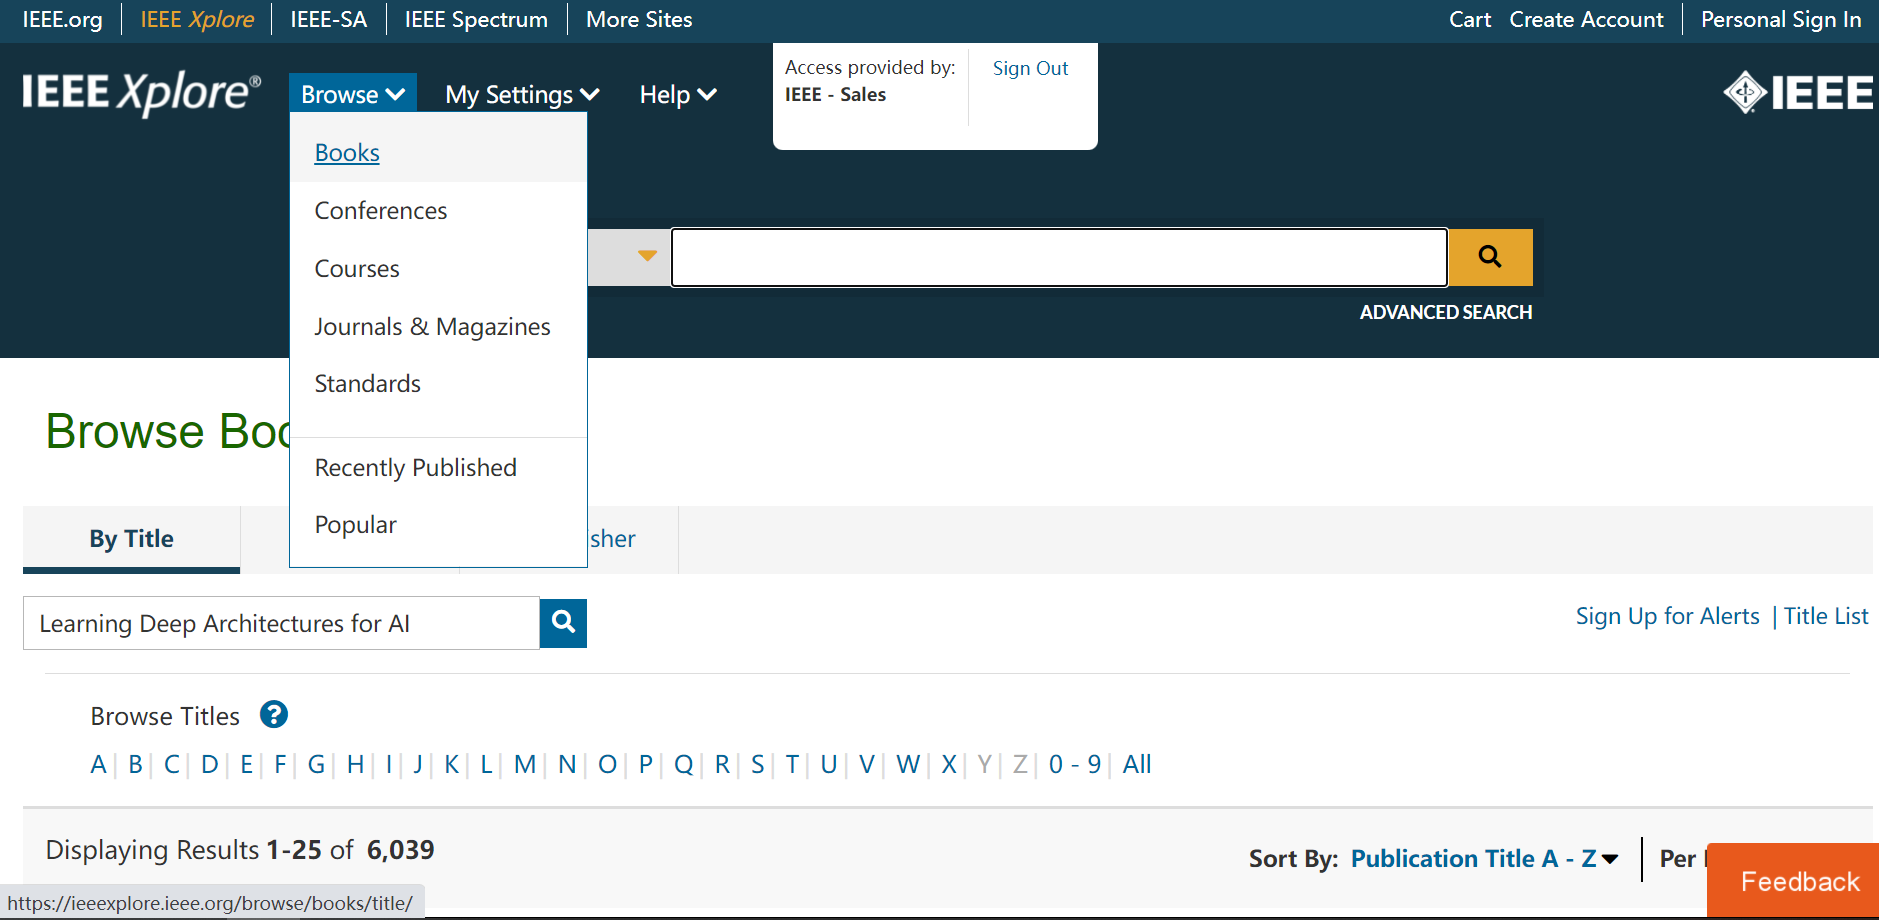Filter titles by letter M
Screen dimensions: 1879x922
(524, 765)
